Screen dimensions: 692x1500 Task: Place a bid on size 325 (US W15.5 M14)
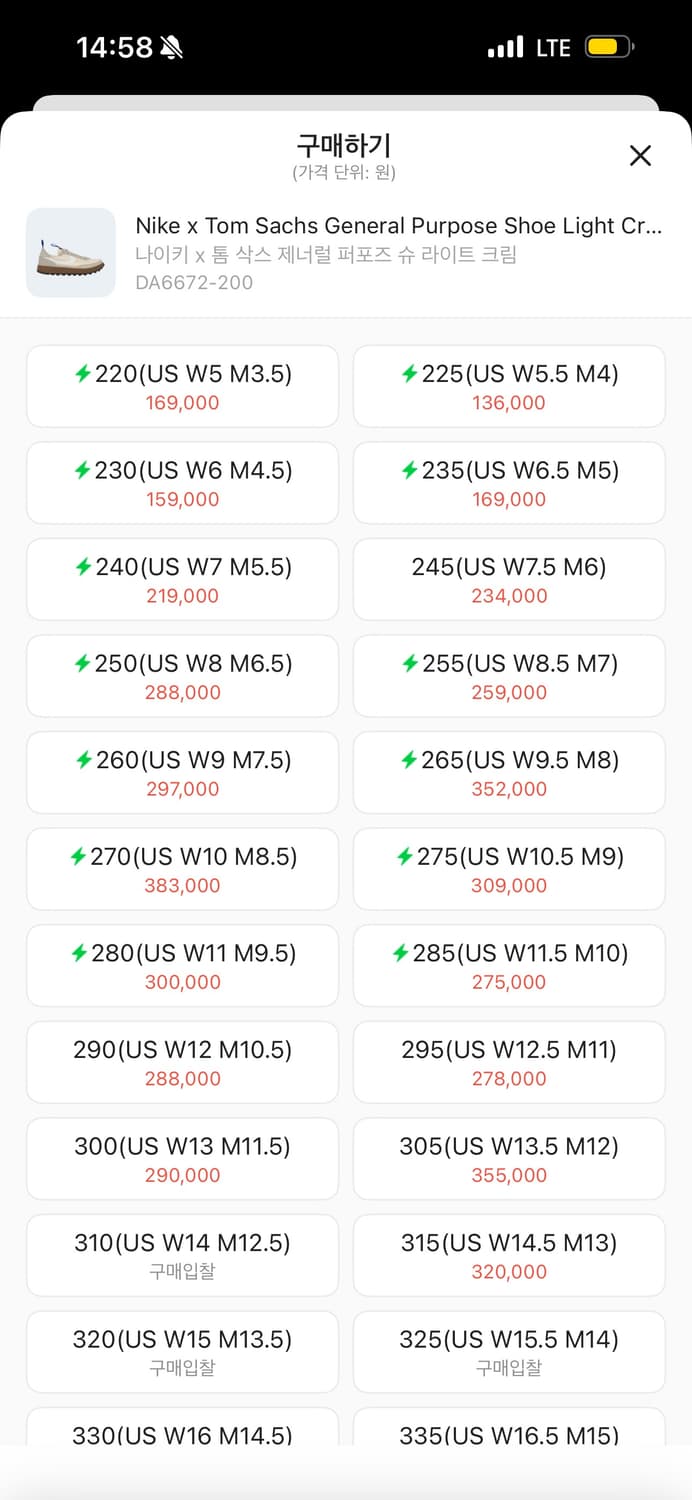point(509,1352)
